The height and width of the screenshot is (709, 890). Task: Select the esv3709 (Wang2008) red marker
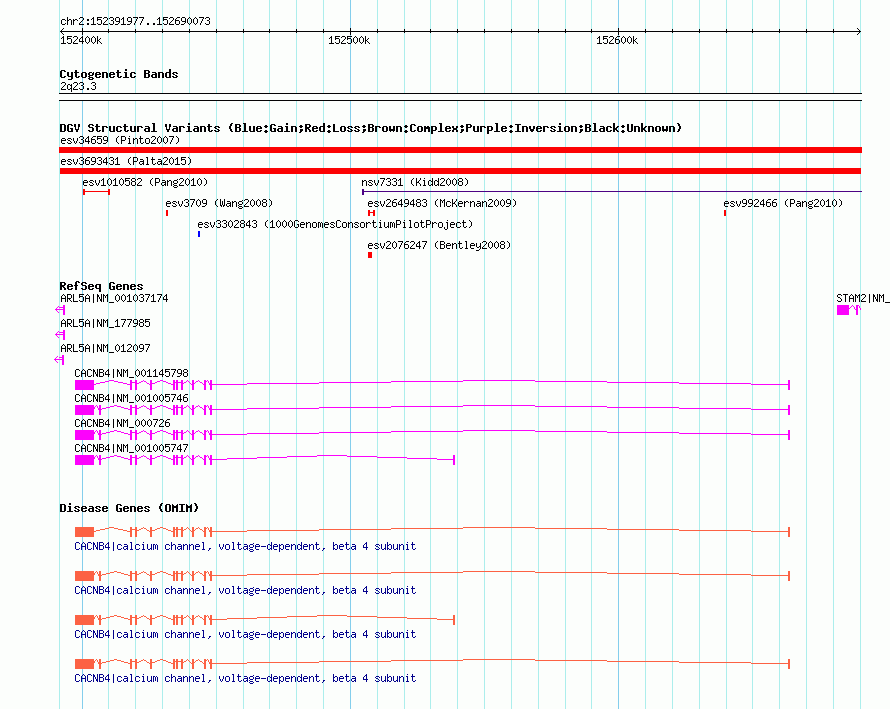[167, 213]
